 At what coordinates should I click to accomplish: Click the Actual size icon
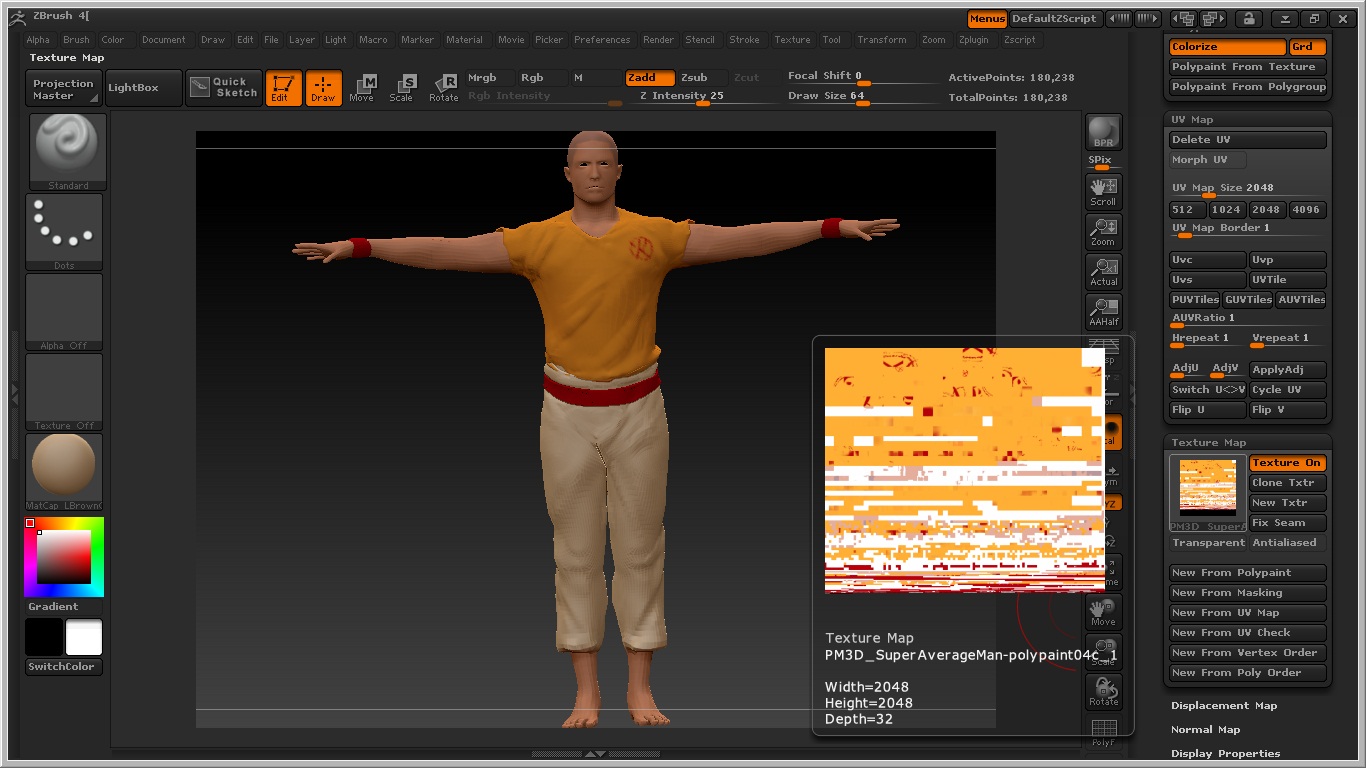pos(1104,271)
